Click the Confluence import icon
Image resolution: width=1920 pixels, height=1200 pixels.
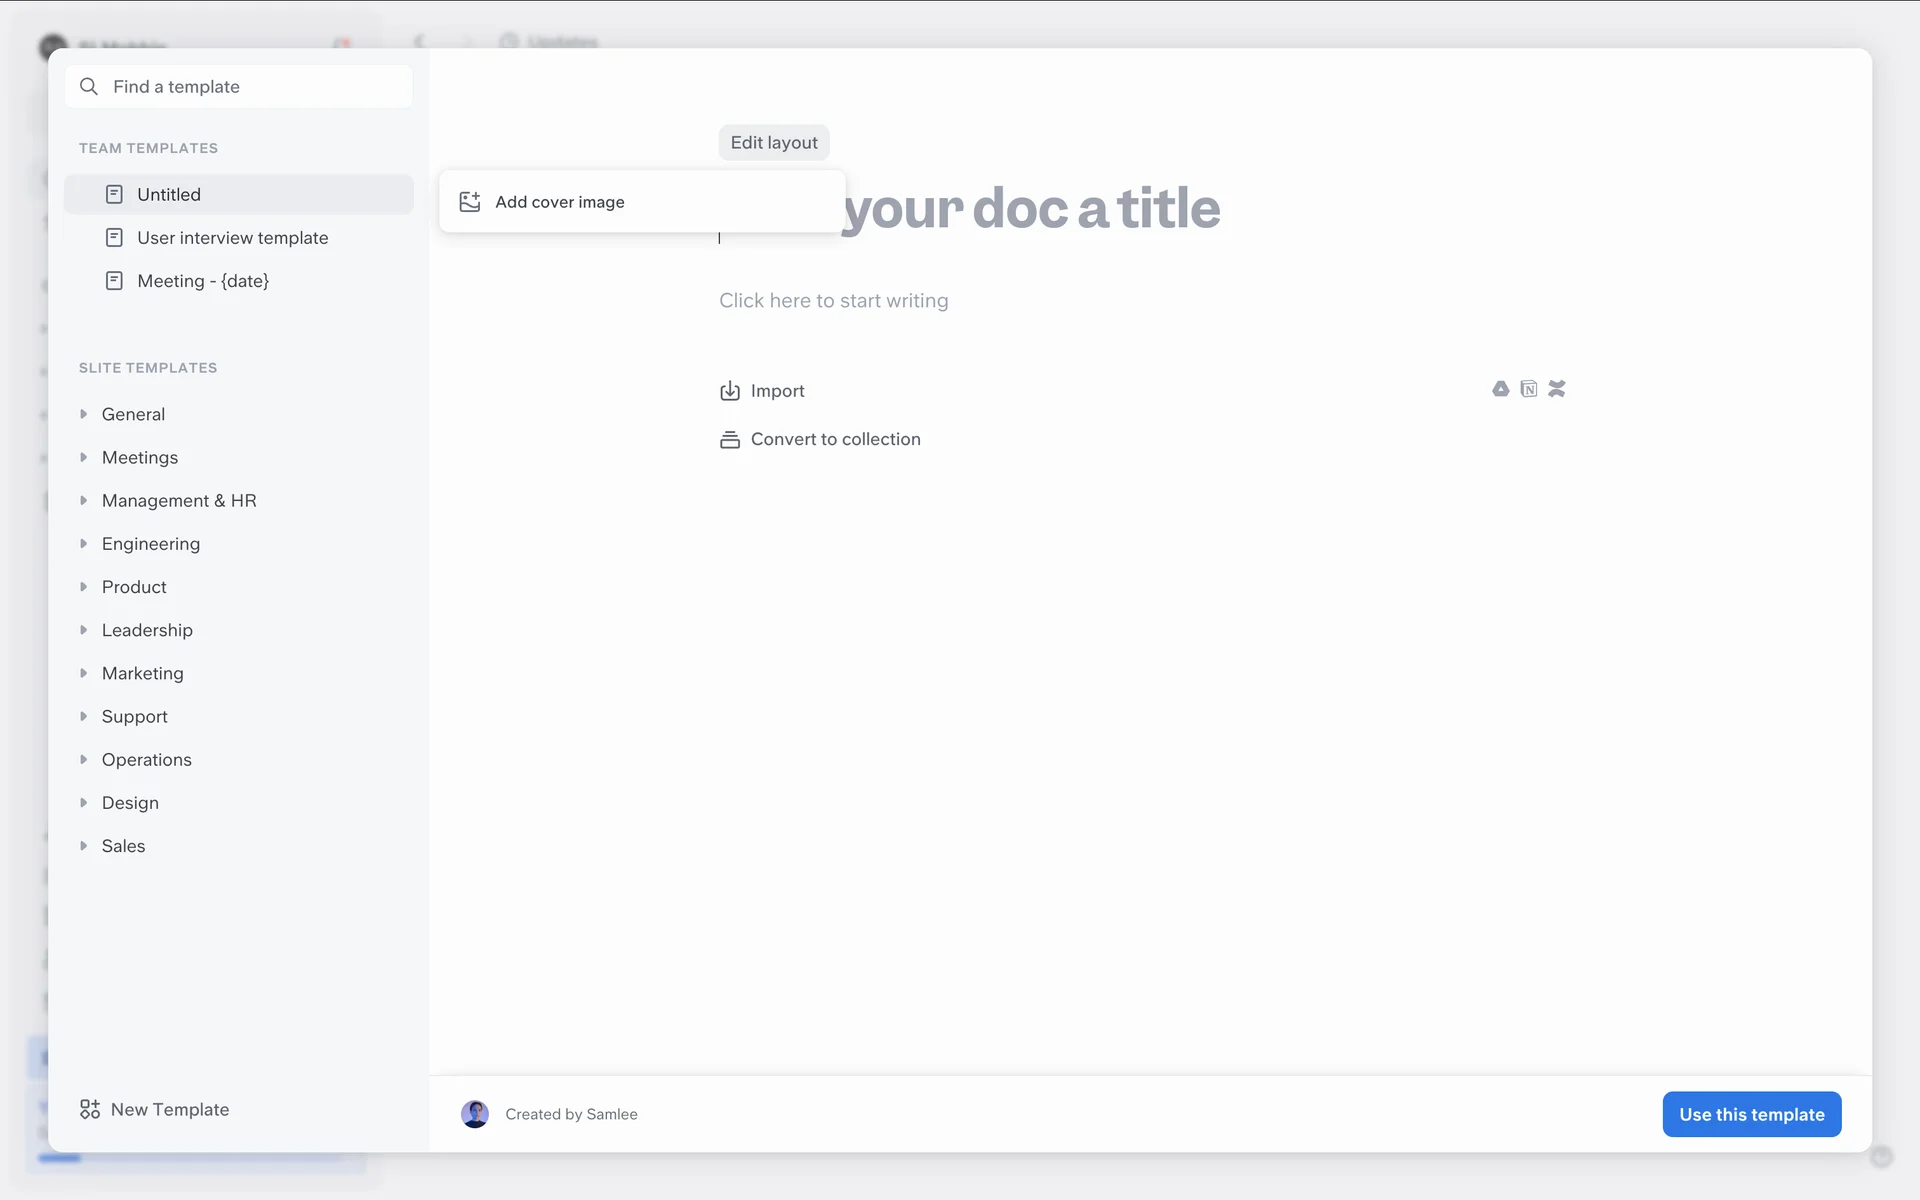pos(1556,389)
